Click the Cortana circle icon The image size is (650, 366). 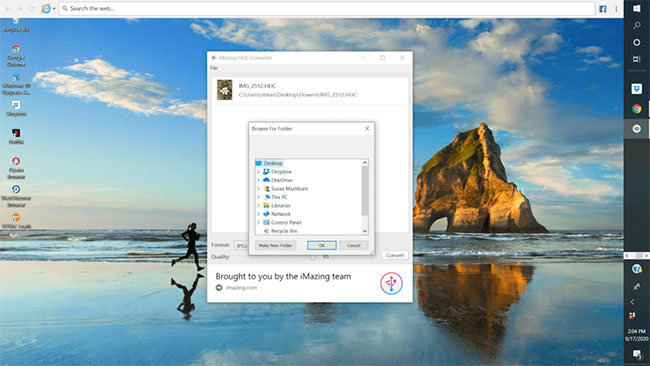(637, 42)
